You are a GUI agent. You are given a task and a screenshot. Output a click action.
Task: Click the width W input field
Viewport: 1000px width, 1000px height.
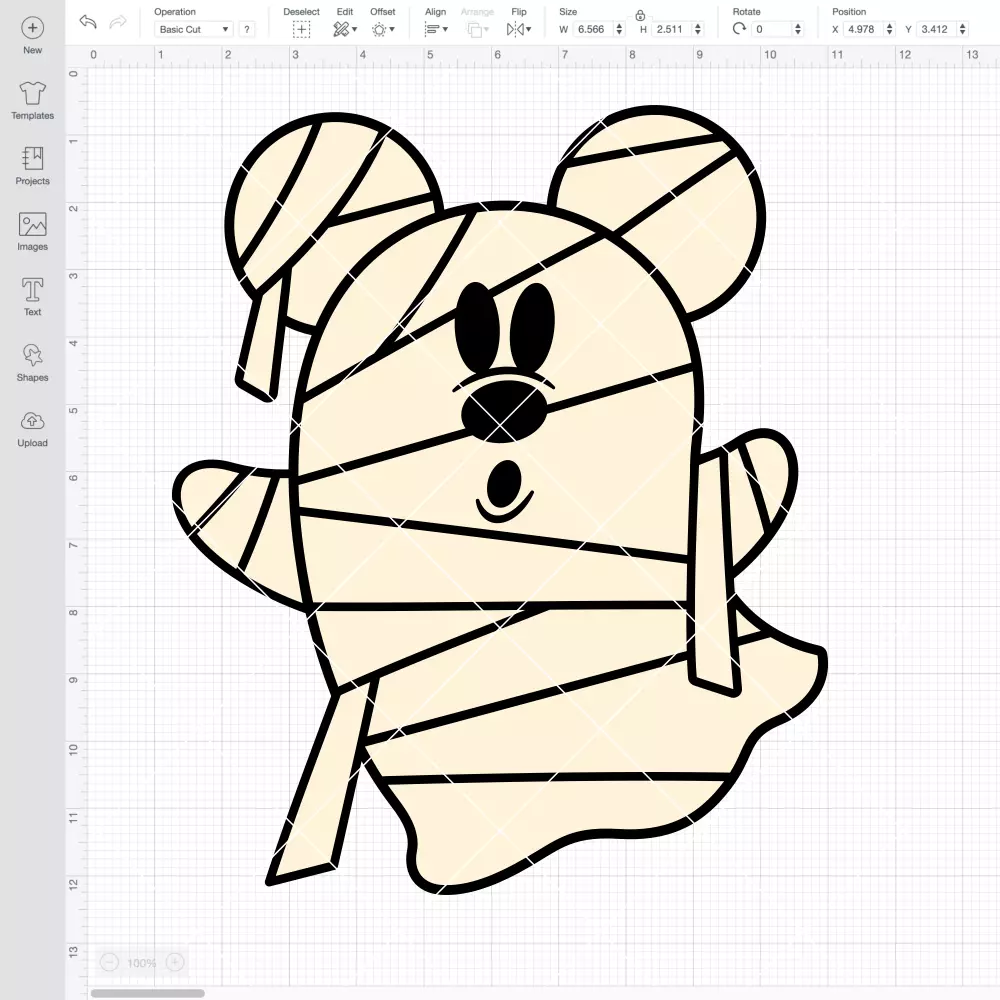tap(593, 29)
